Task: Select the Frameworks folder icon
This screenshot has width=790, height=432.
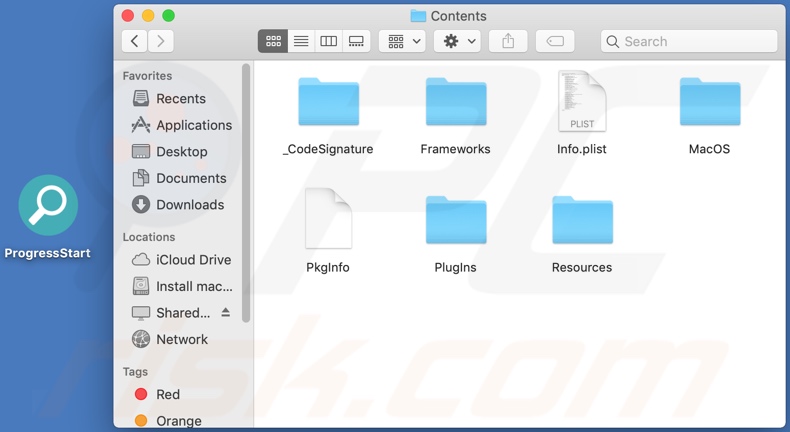Action: [456, 101]
